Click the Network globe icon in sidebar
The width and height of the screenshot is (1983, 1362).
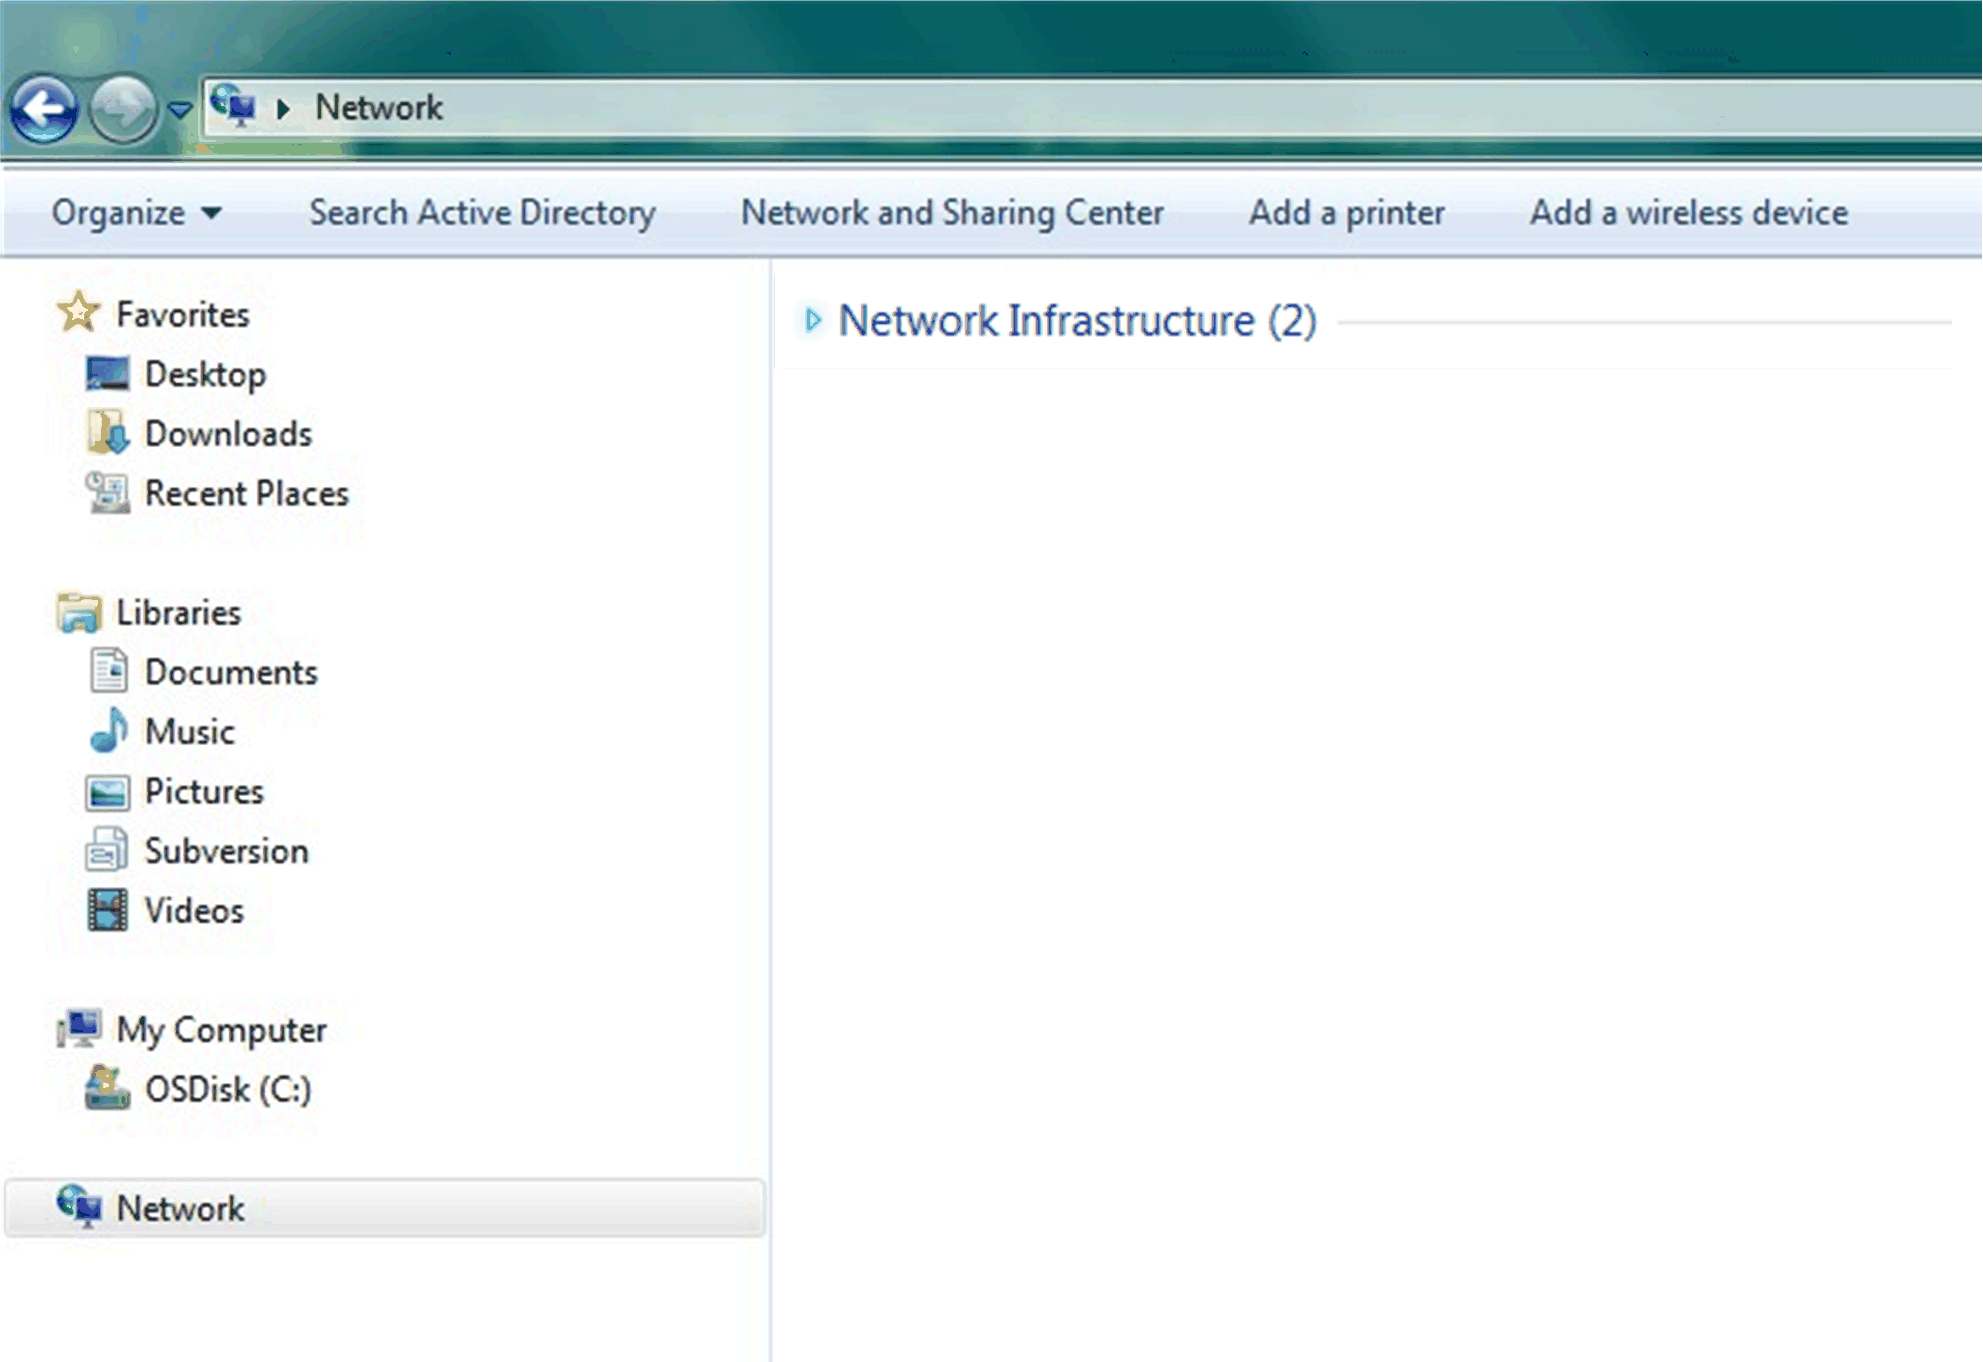(x=79, y=1206)
